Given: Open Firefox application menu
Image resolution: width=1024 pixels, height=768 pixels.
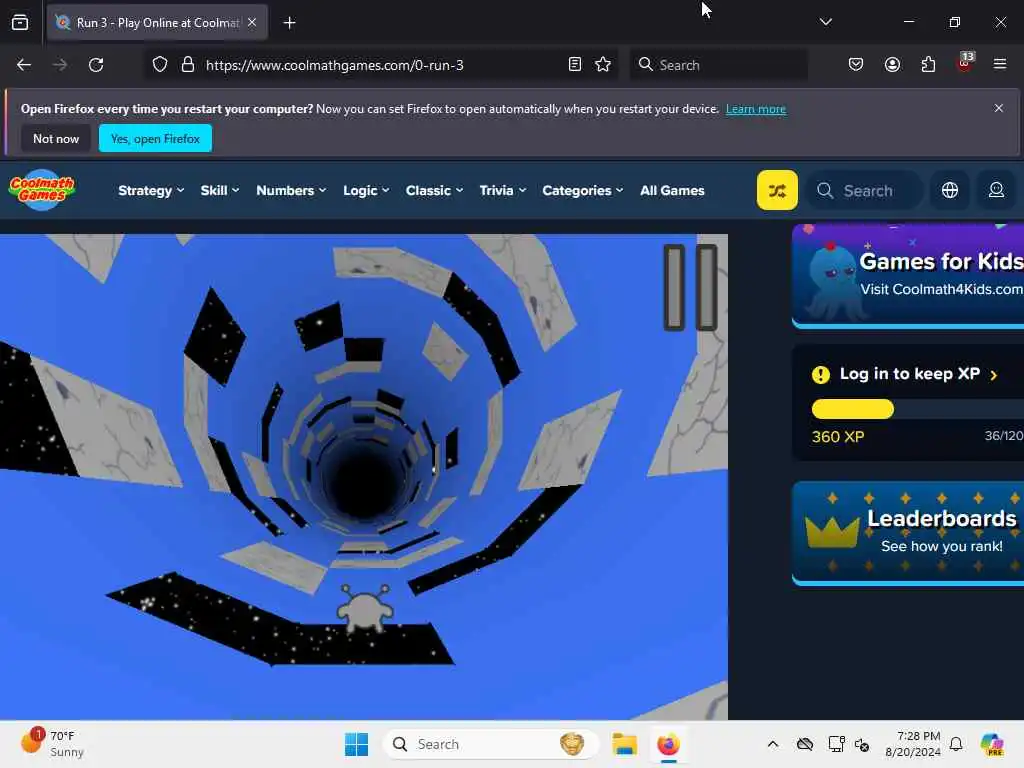Looking at the screenshot, I should [999, 64].
